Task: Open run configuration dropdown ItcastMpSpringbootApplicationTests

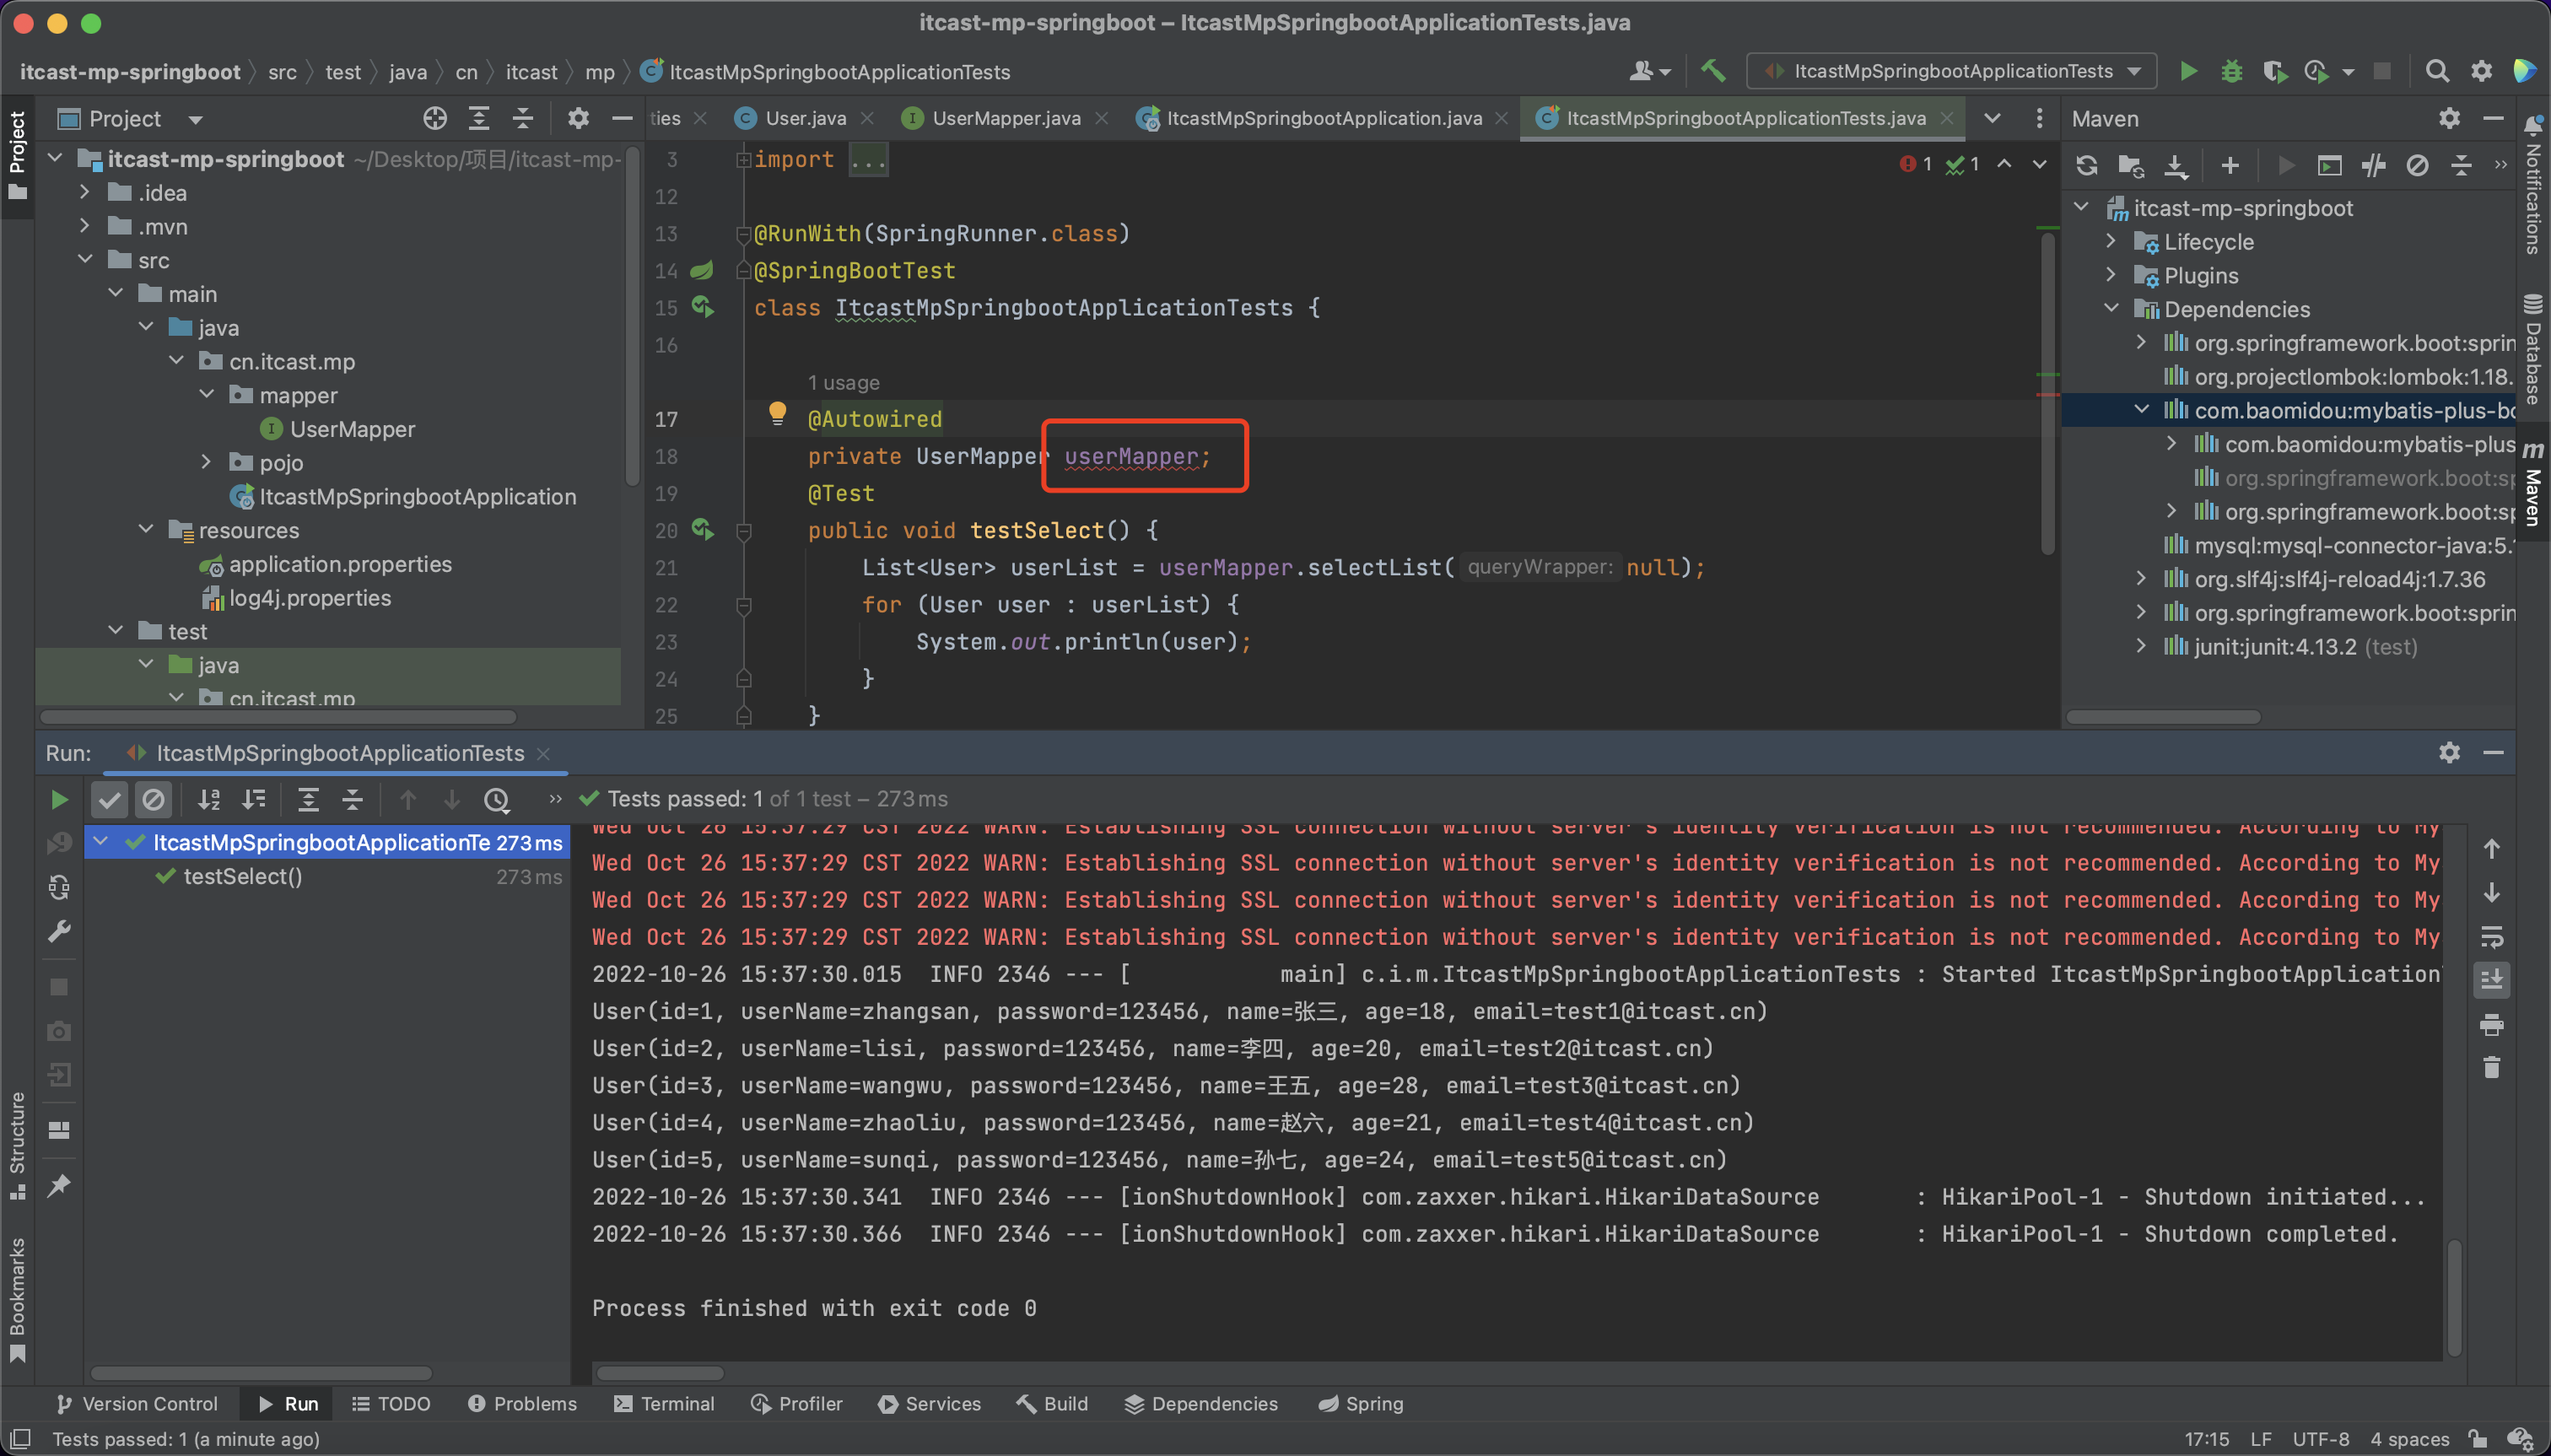Action: [x=1950, y=71]
